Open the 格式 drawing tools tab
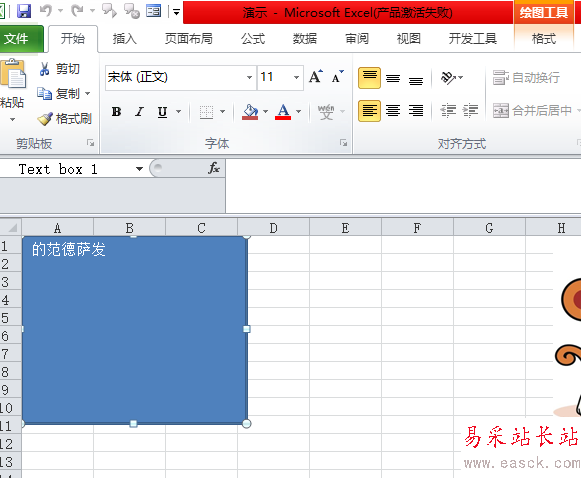The height and width of the screenshot is (478, 581). coord(544,39)
